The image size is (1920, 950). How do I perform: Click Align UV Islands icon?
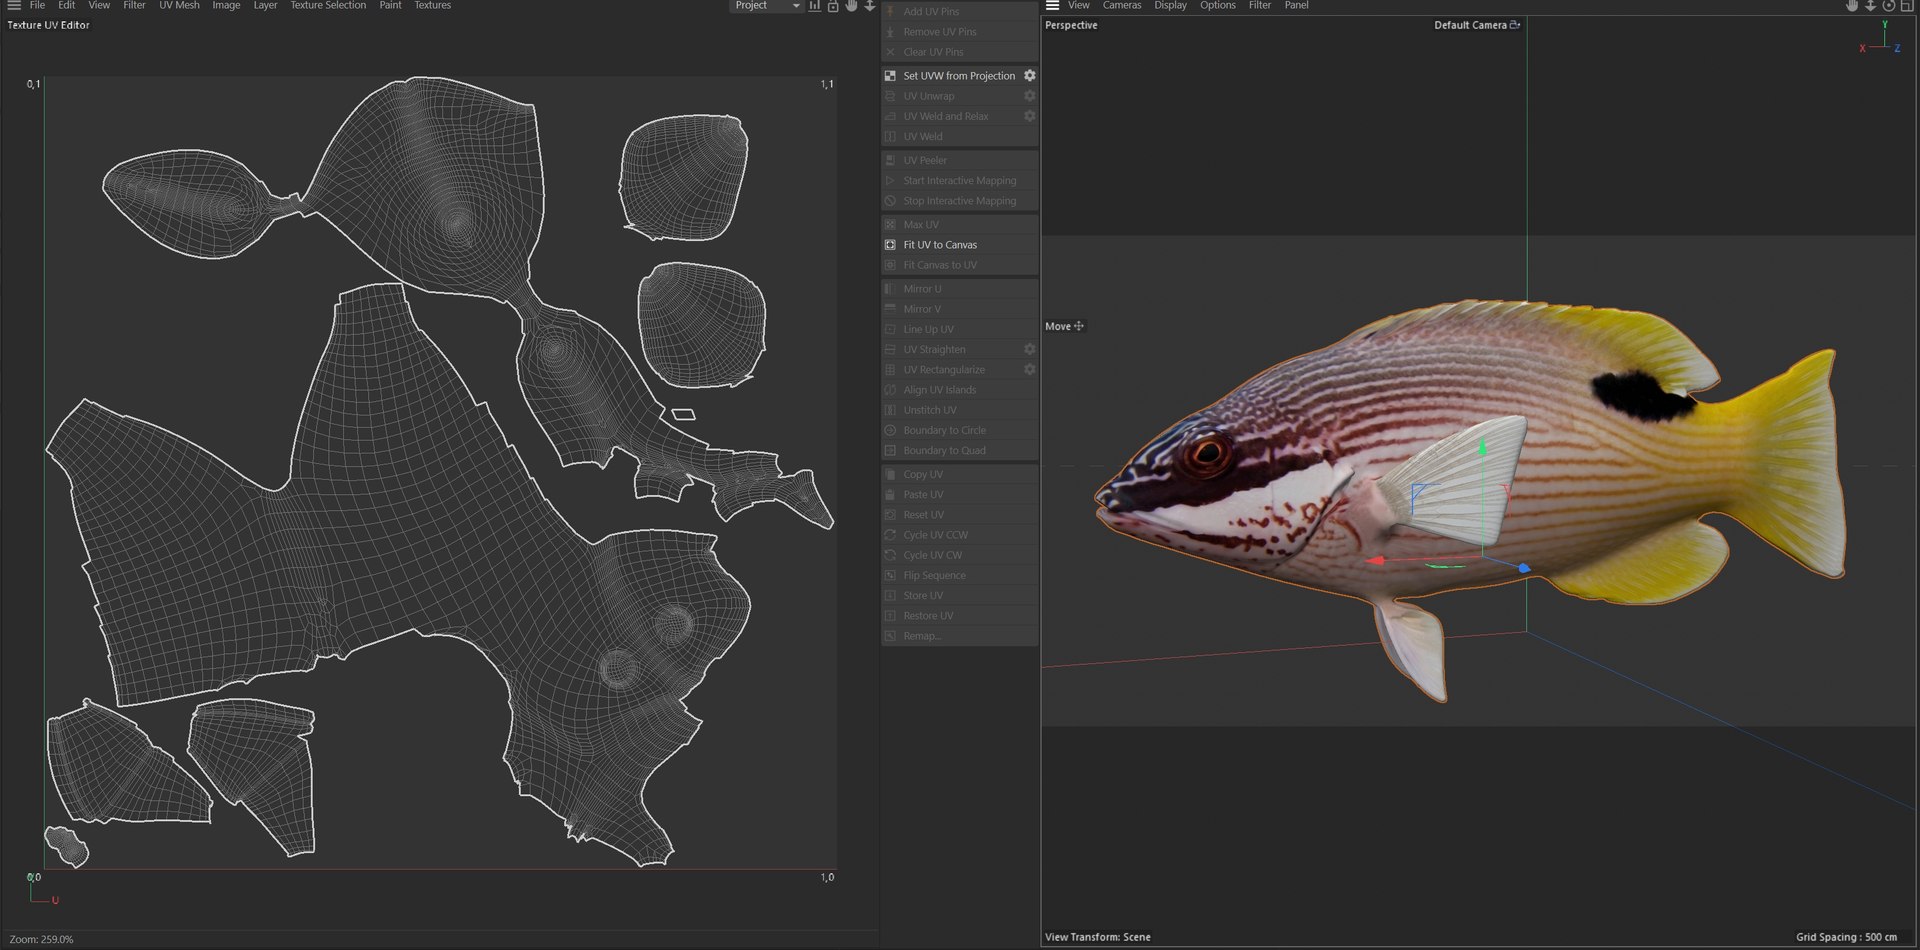tap(890, 390)
